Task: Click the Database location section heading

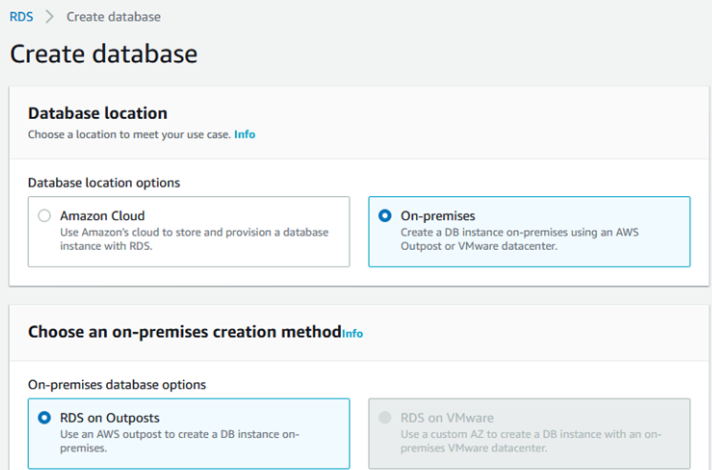Action: coord(98,113)
